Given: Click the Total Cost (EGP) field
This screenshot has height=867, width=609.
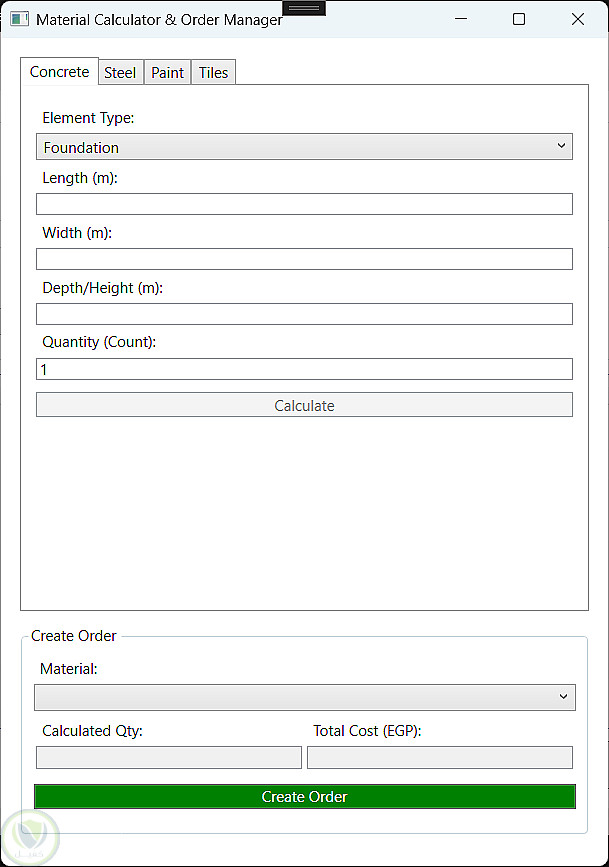Looking at the screenshot, I should tap(440, 758).
